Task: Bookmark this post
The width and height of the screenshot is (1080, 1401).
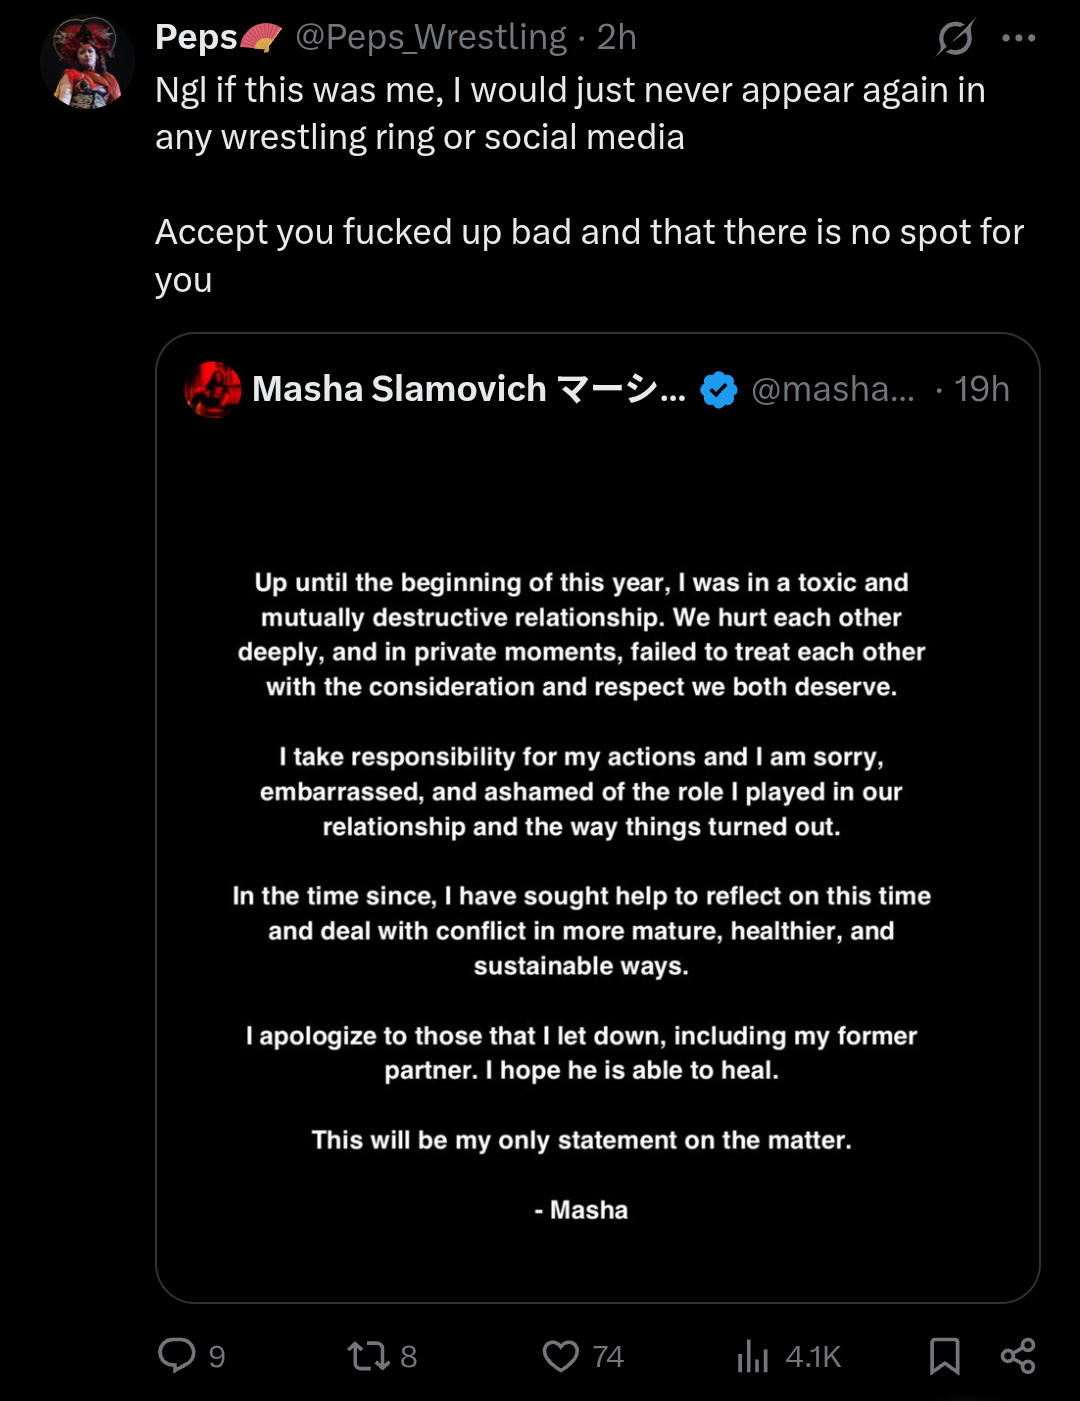Action: (944, 1356)
